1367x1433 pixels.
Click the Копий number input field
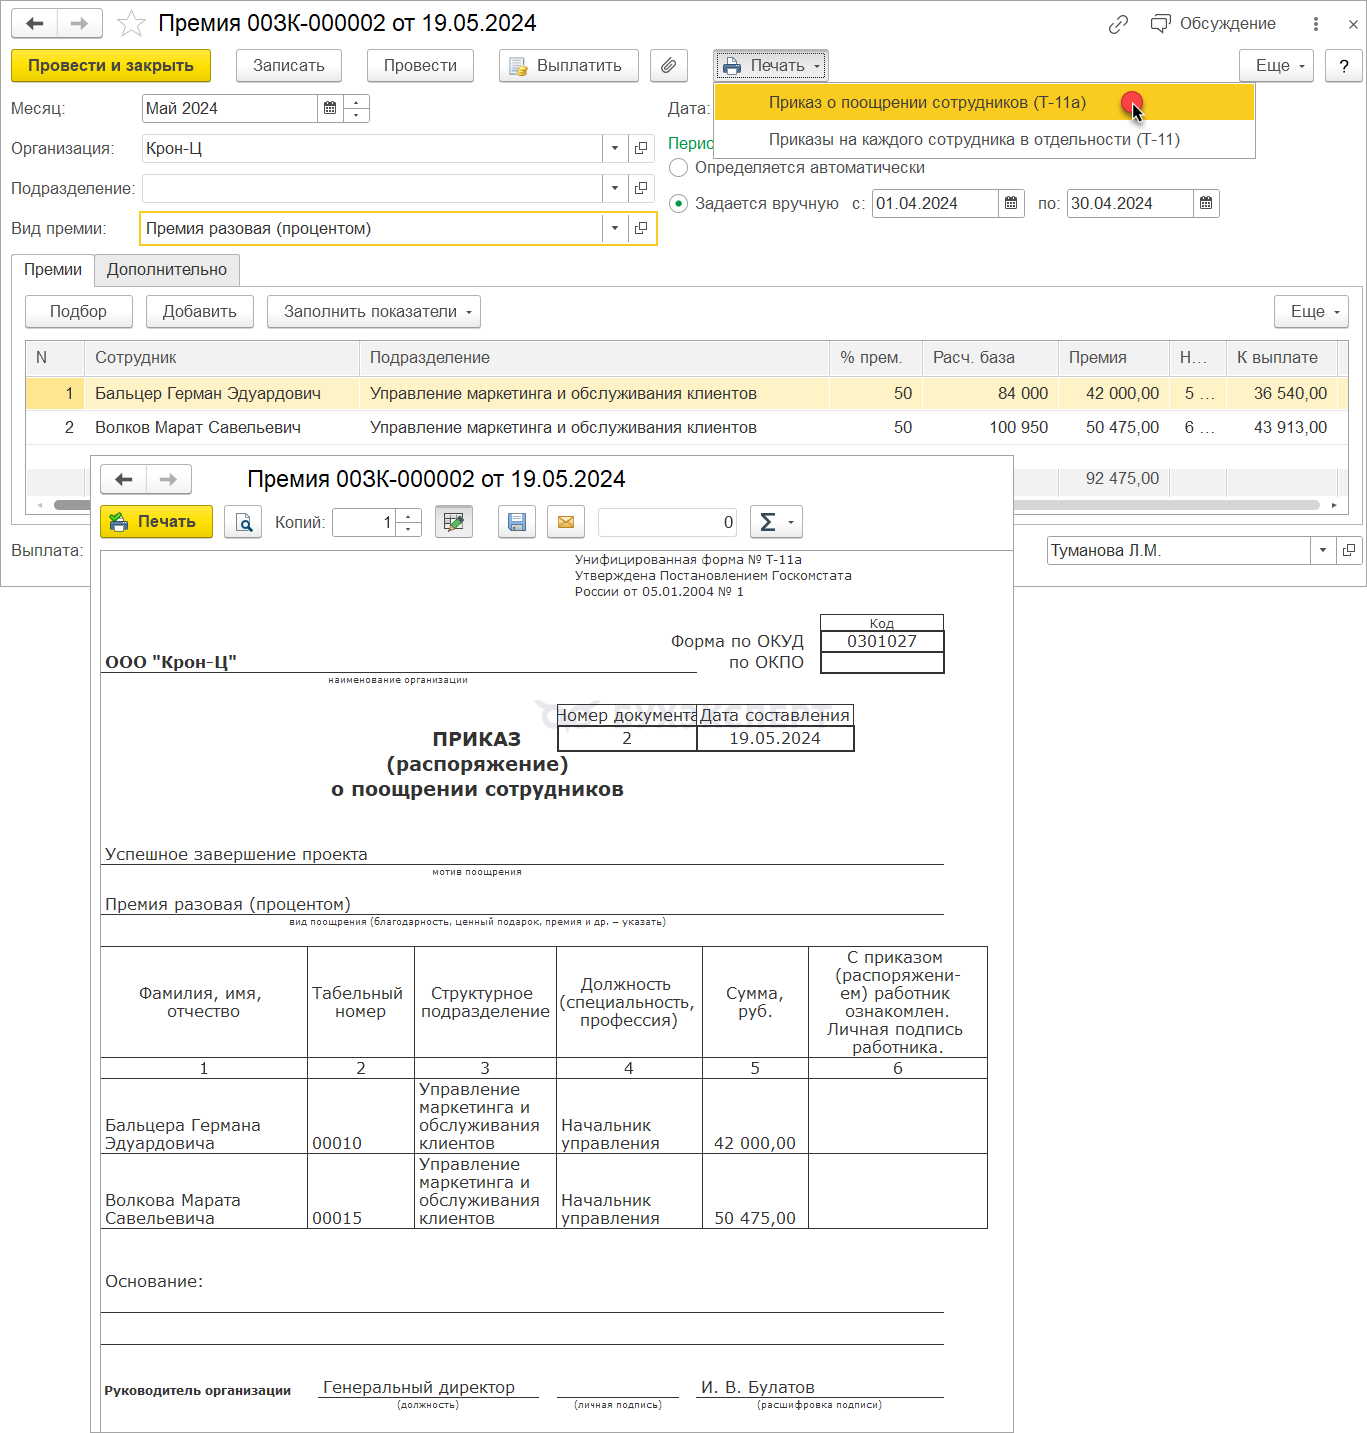[364, 522]
